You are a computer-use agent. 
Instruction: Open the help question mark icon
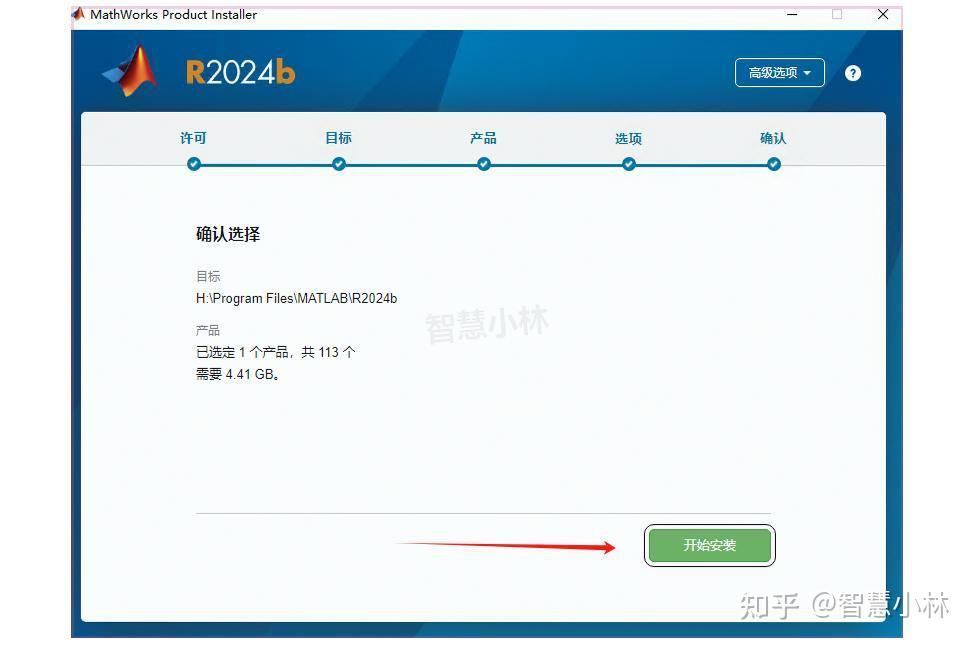pyautogui.click(x=852, y=72)
